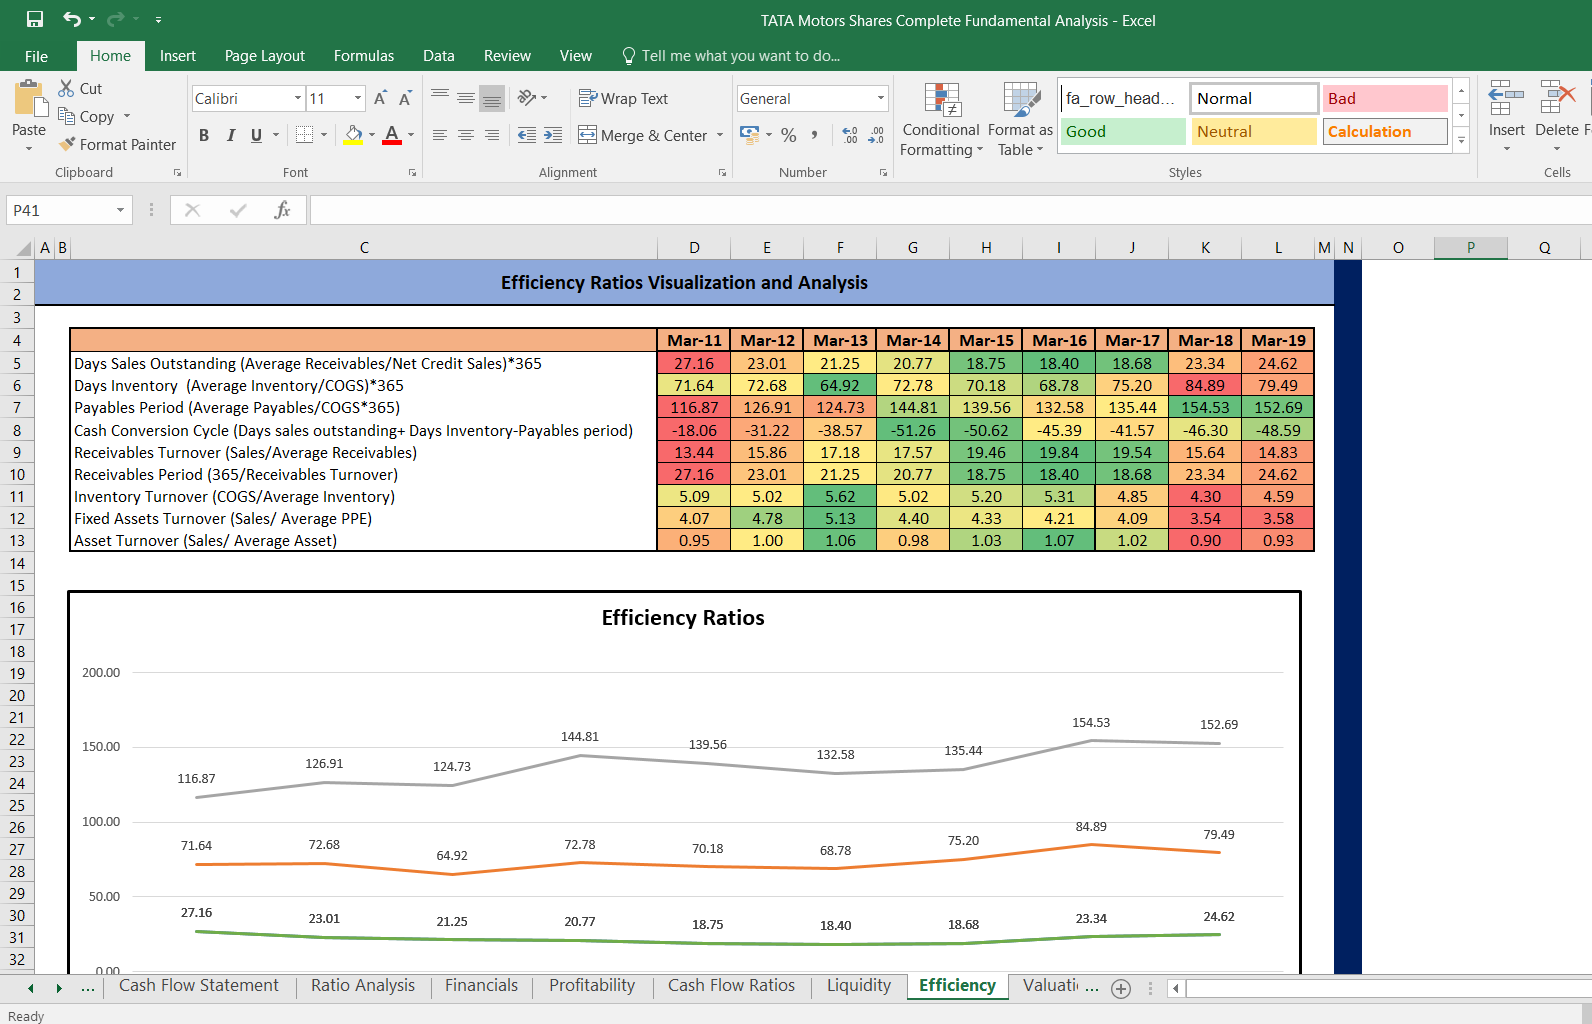This screenshot has height=1024, width=1592.
Task: Click the new sheet plus icon
Action: (1121, 988)
